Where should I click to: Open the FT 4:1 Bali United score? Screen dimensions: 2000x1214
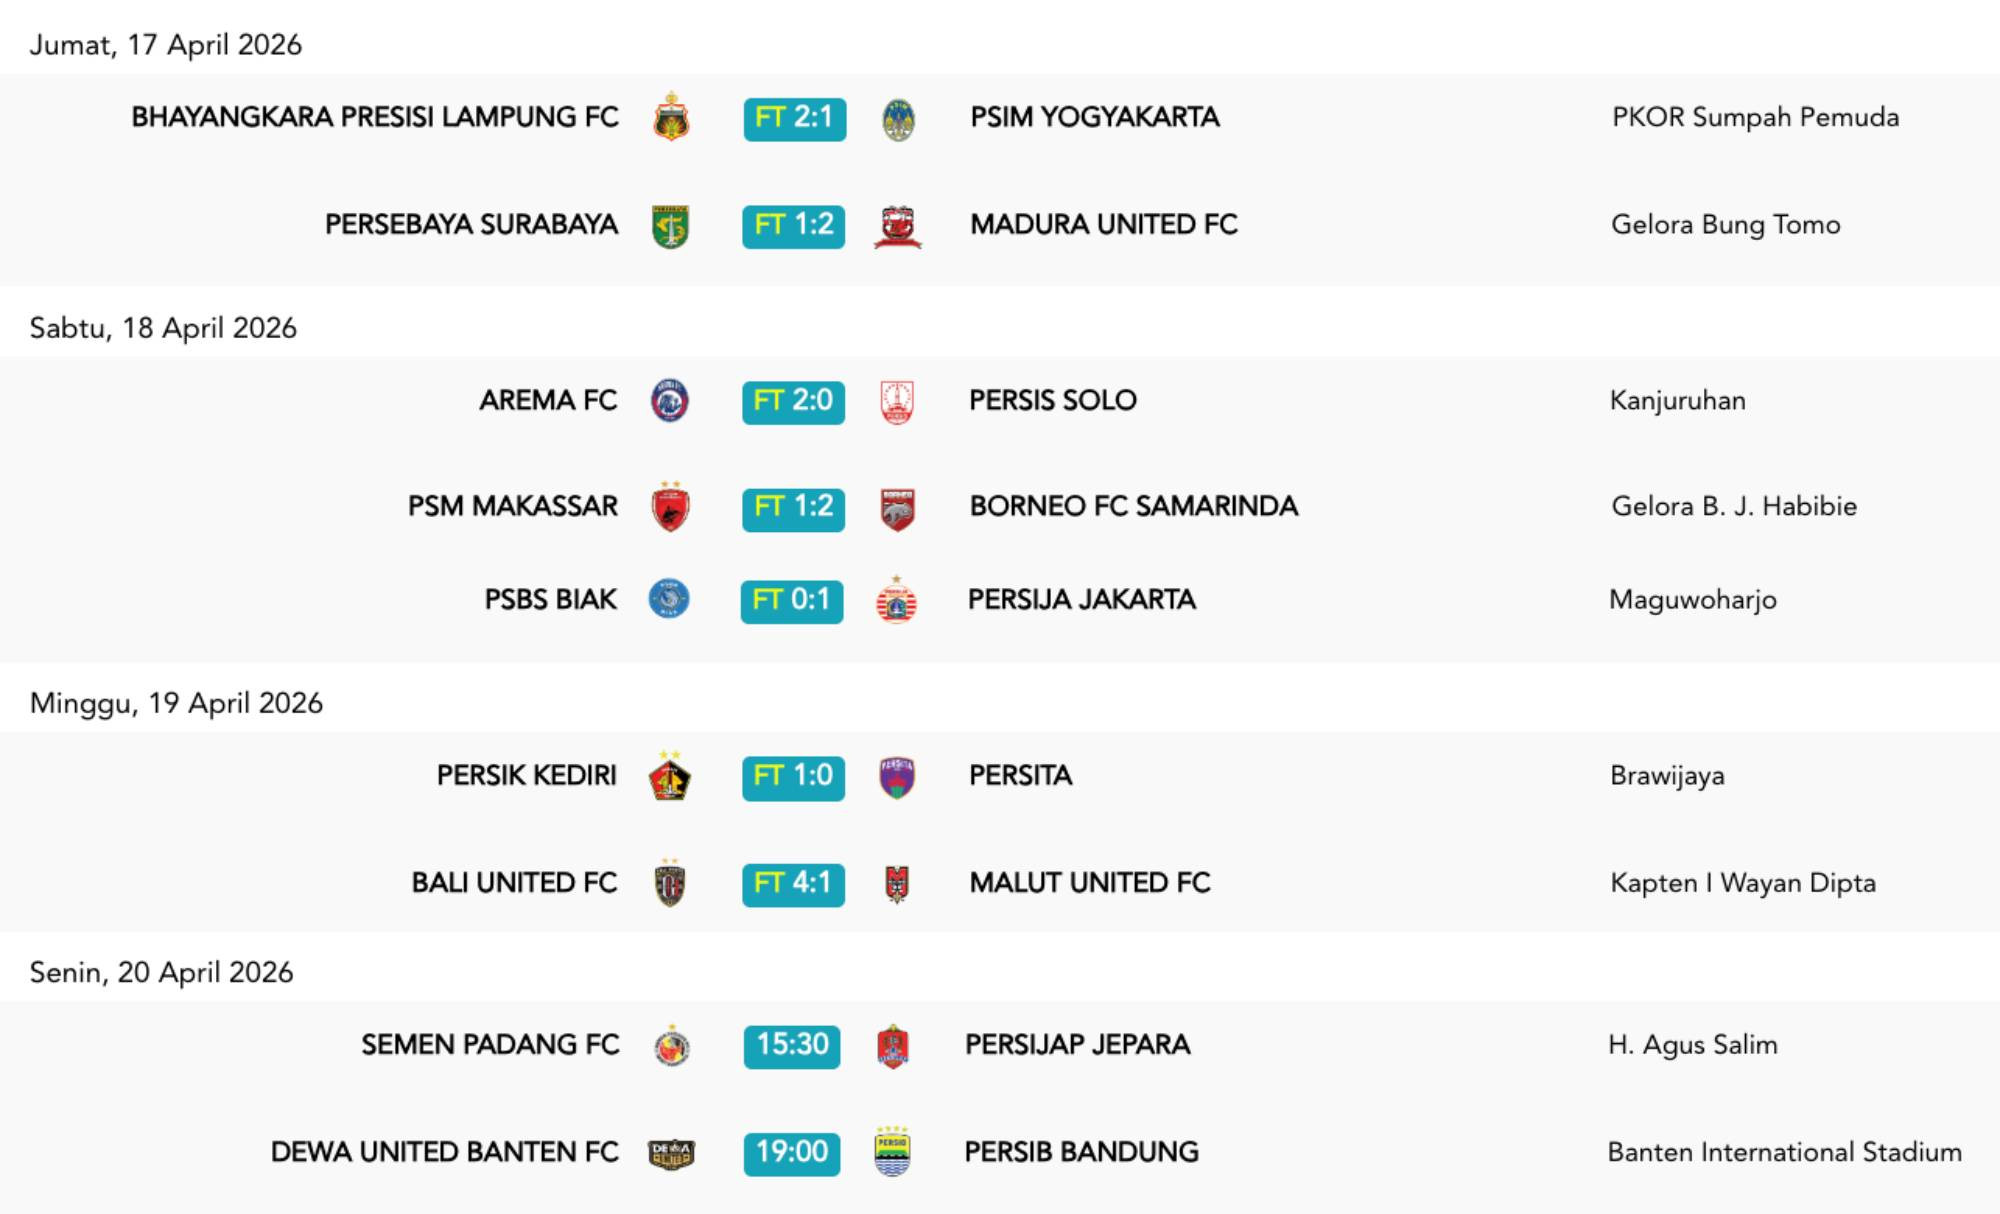click(793, 884)
